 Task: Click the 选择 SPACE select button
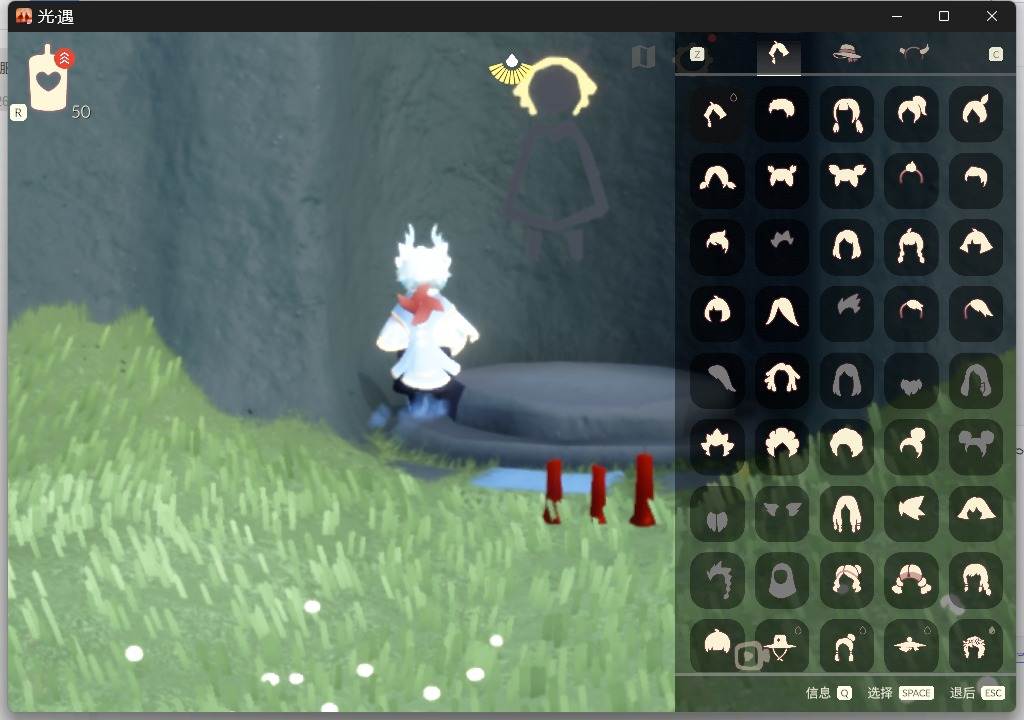click(x=900, y=693)
